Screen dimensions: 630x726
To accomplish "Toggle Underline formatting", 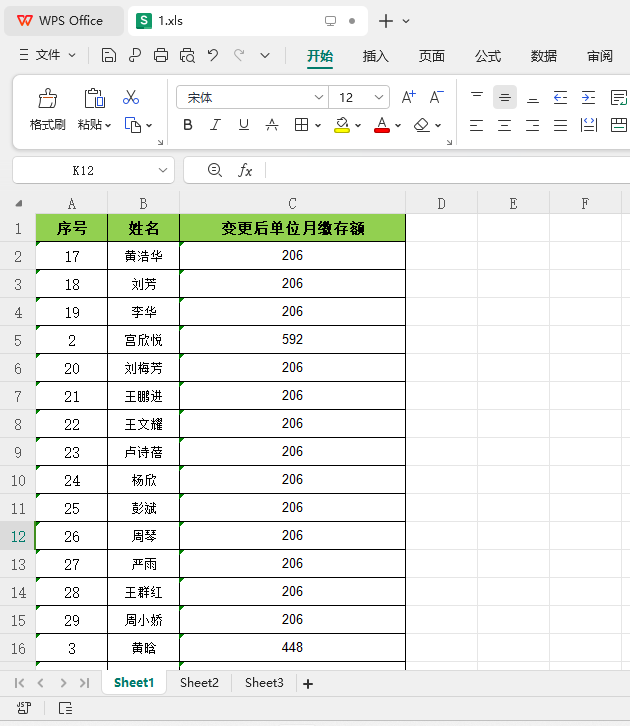I will pos(243,125).
